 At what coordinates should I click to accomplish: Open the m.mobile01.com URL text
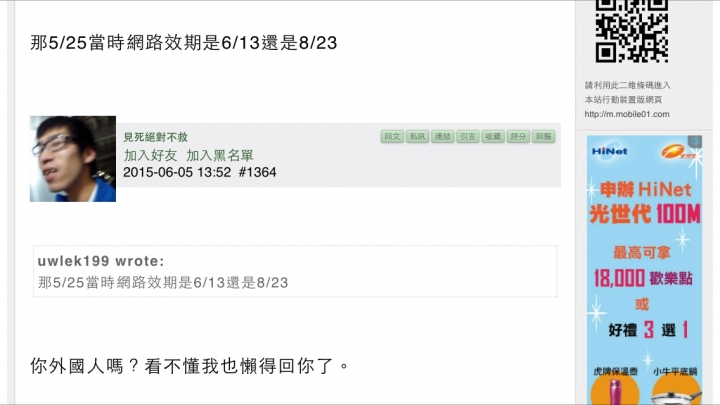click(627, 114)
